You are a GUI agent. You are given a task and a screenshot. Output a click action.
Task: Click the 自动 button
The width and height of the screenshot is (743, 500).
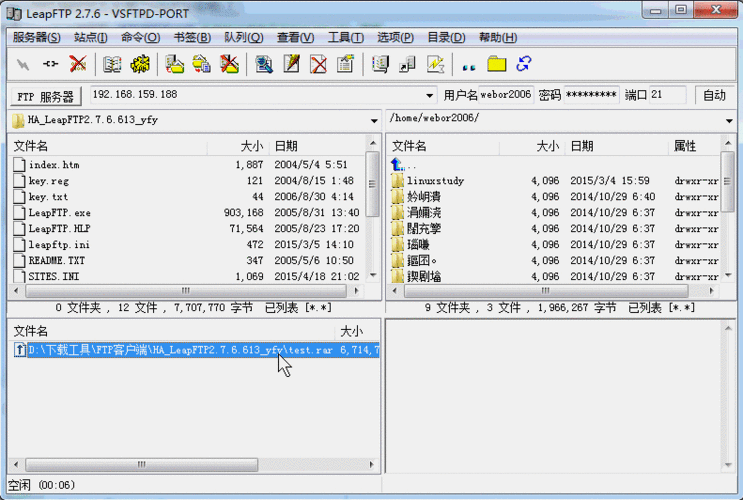pyautogui.click(x=714, y=95)
